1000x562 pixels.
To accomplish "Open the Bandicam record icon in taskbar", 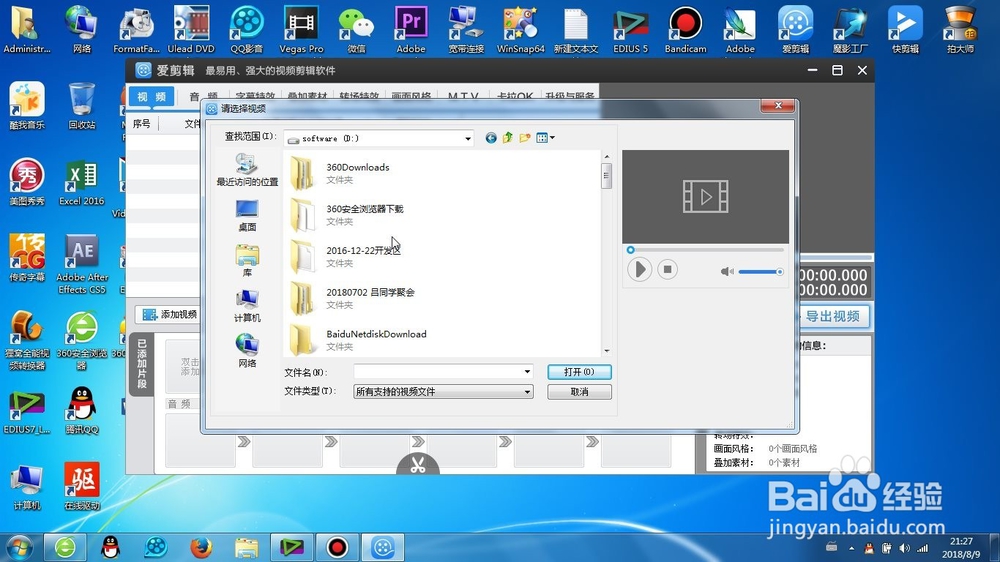I will click(337, 547).
